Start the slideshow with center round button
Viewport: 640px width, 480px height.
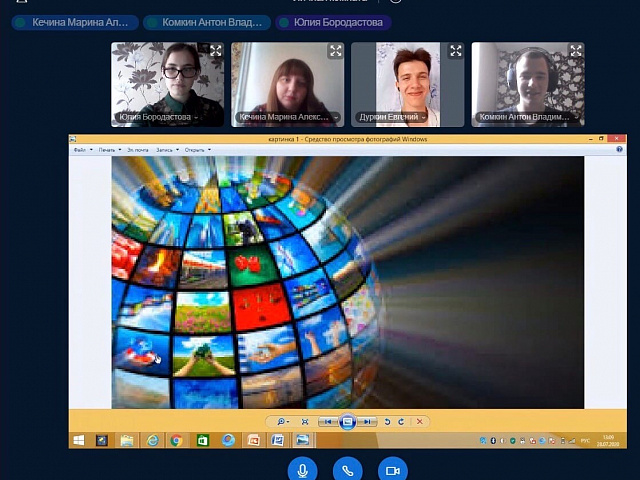pyautogui.click(x=347, y=422)
